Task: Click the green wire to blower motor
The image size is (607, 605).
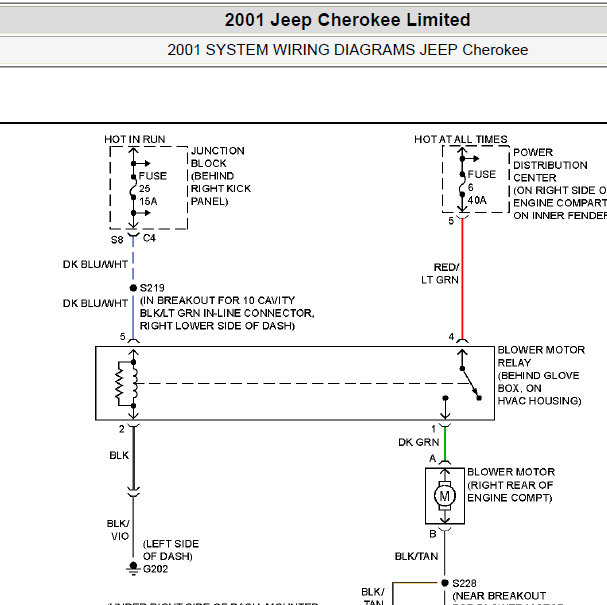Action: pyautogui.click(x=445, y=444)
